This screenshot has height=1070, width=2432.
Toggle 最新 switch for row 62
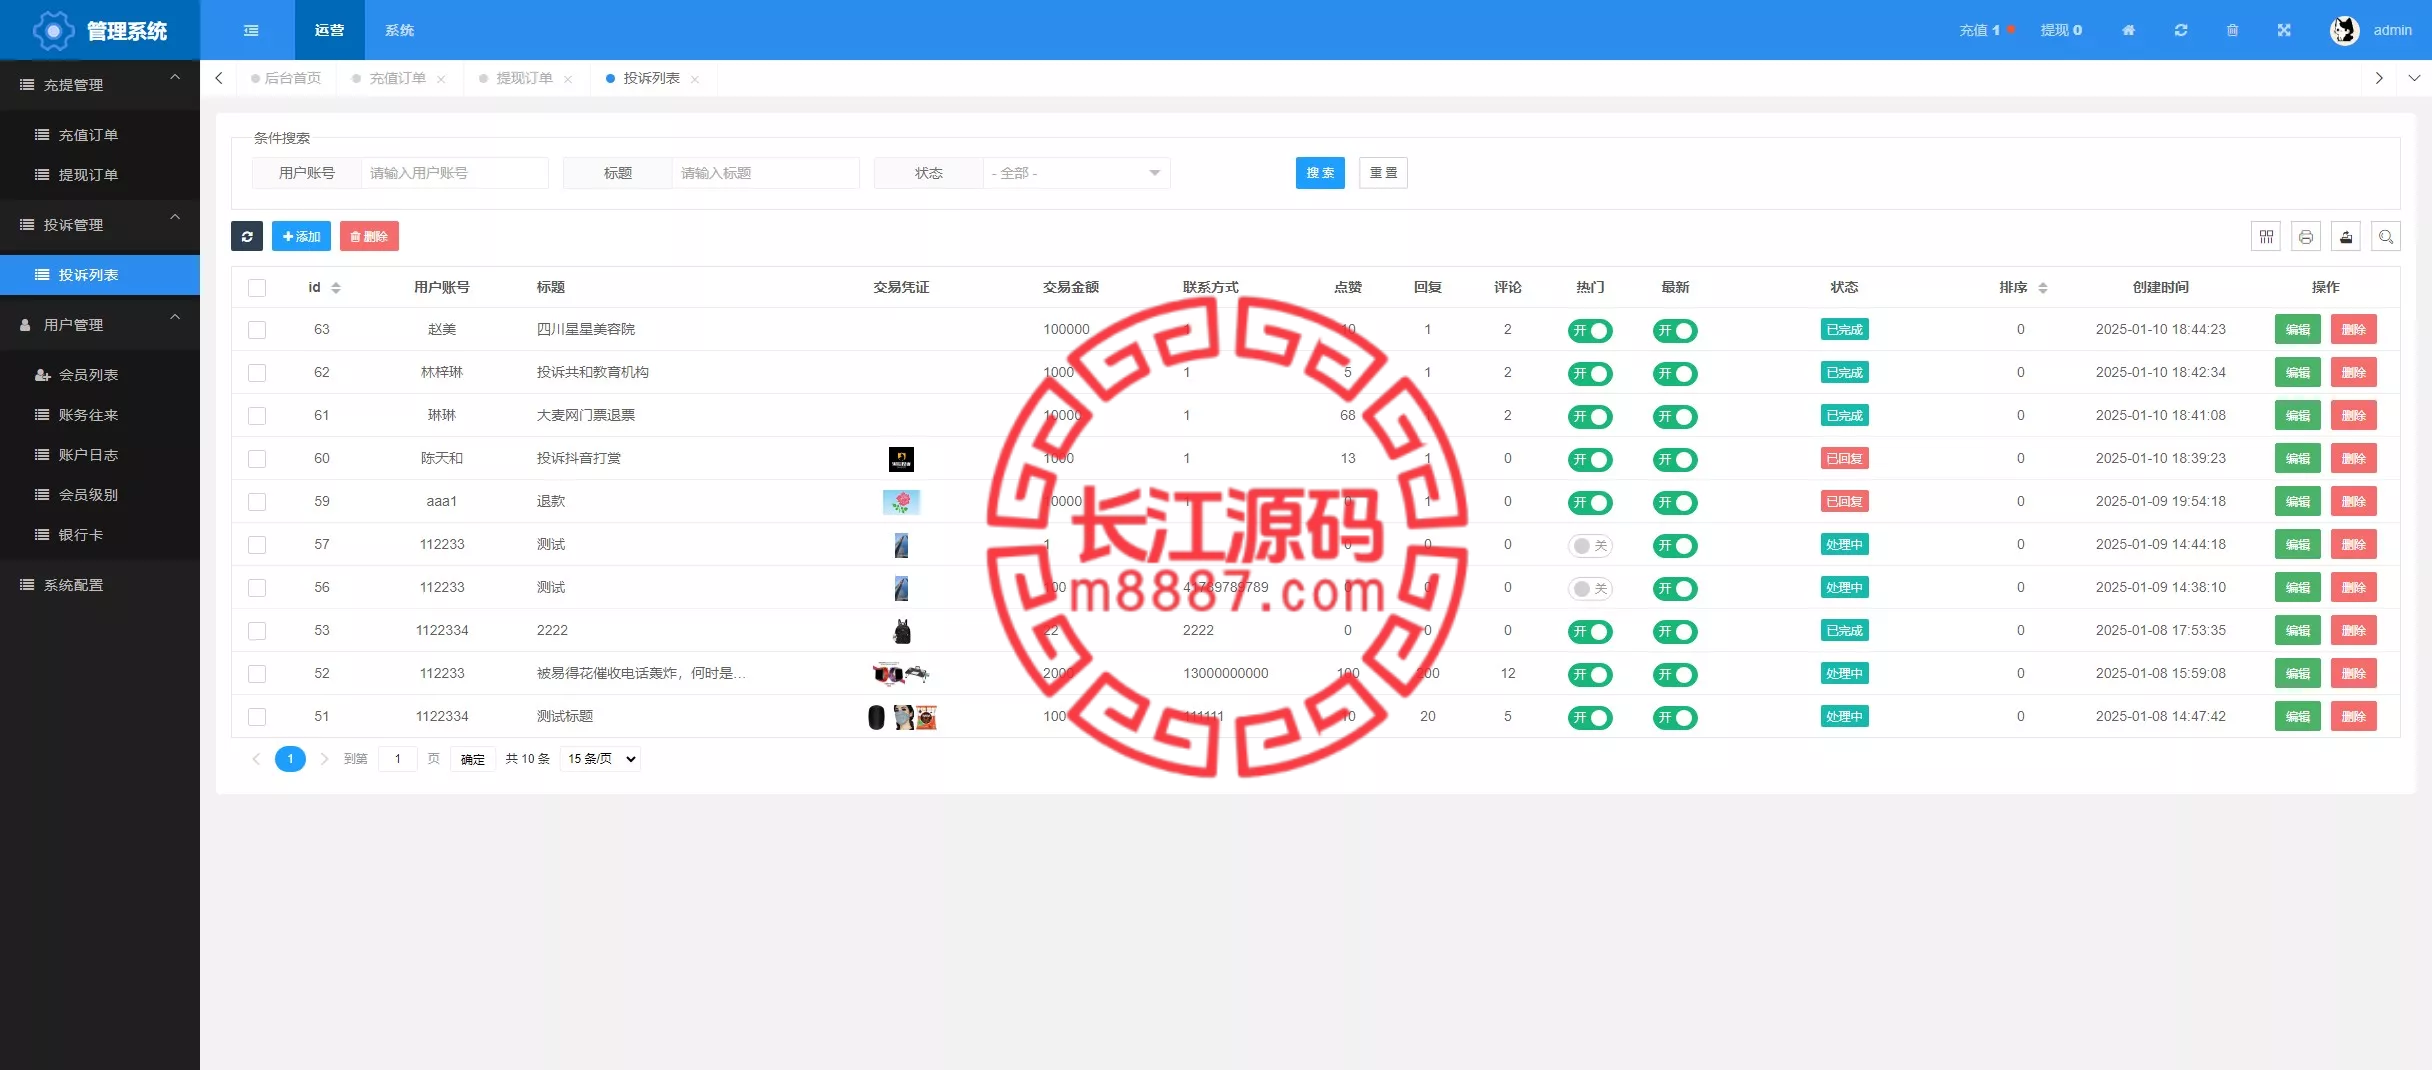point(1675,374)
